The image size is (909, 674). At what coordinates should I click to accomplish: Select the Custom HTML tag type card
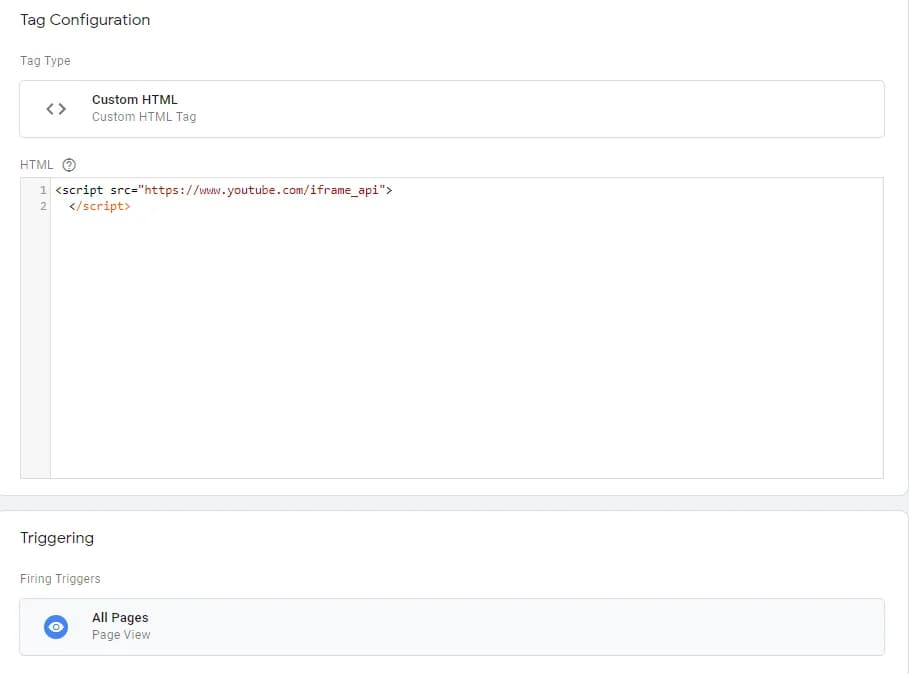click(x=450, y=108)
